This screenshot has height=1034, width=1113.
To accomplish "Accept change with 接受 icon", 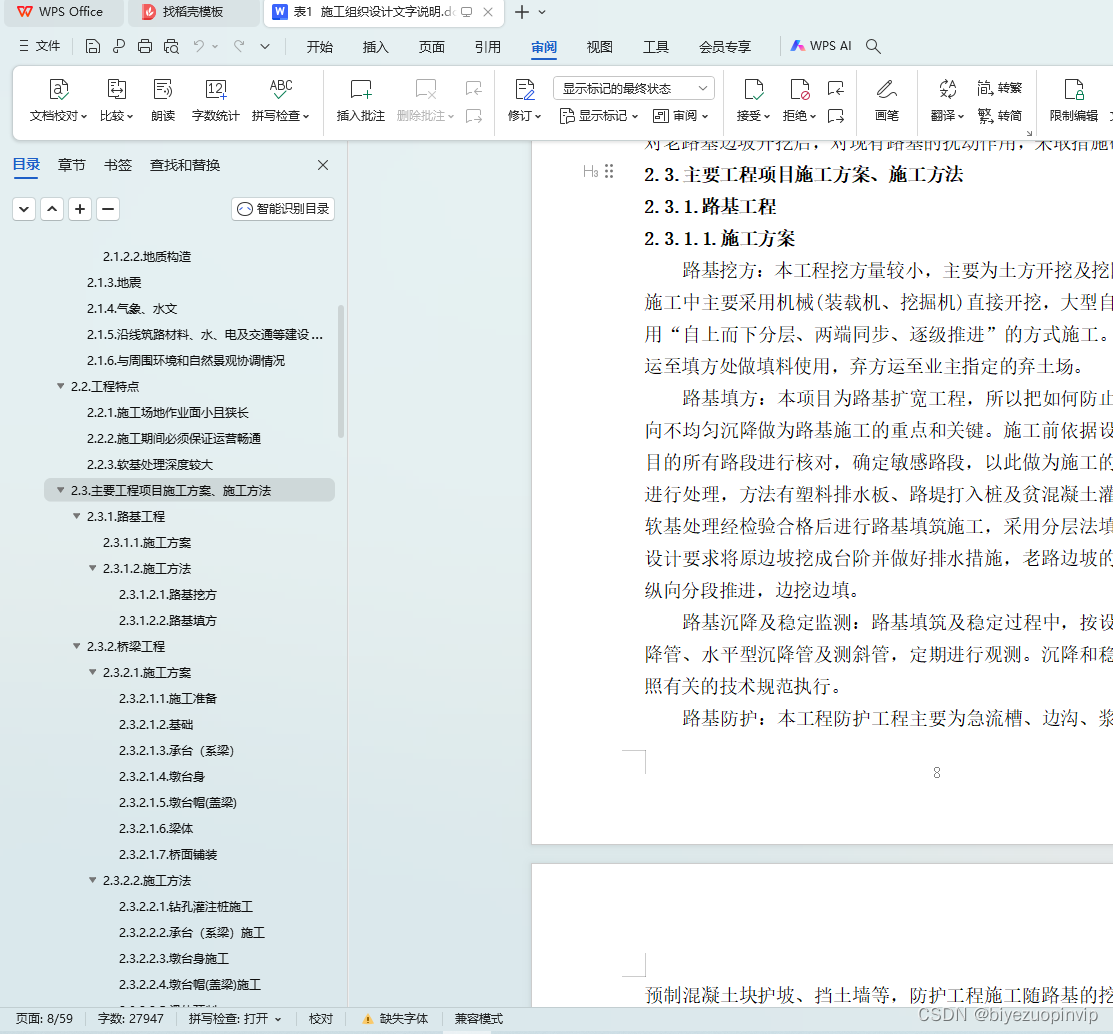I will pos(753,90).
